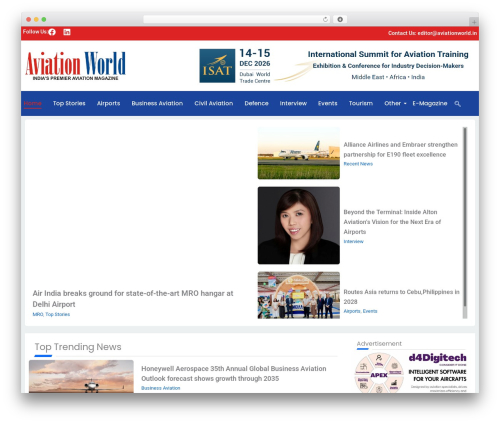Open Tourism menu item
Viewport: 500px width, 423px height.
[361, 103]
